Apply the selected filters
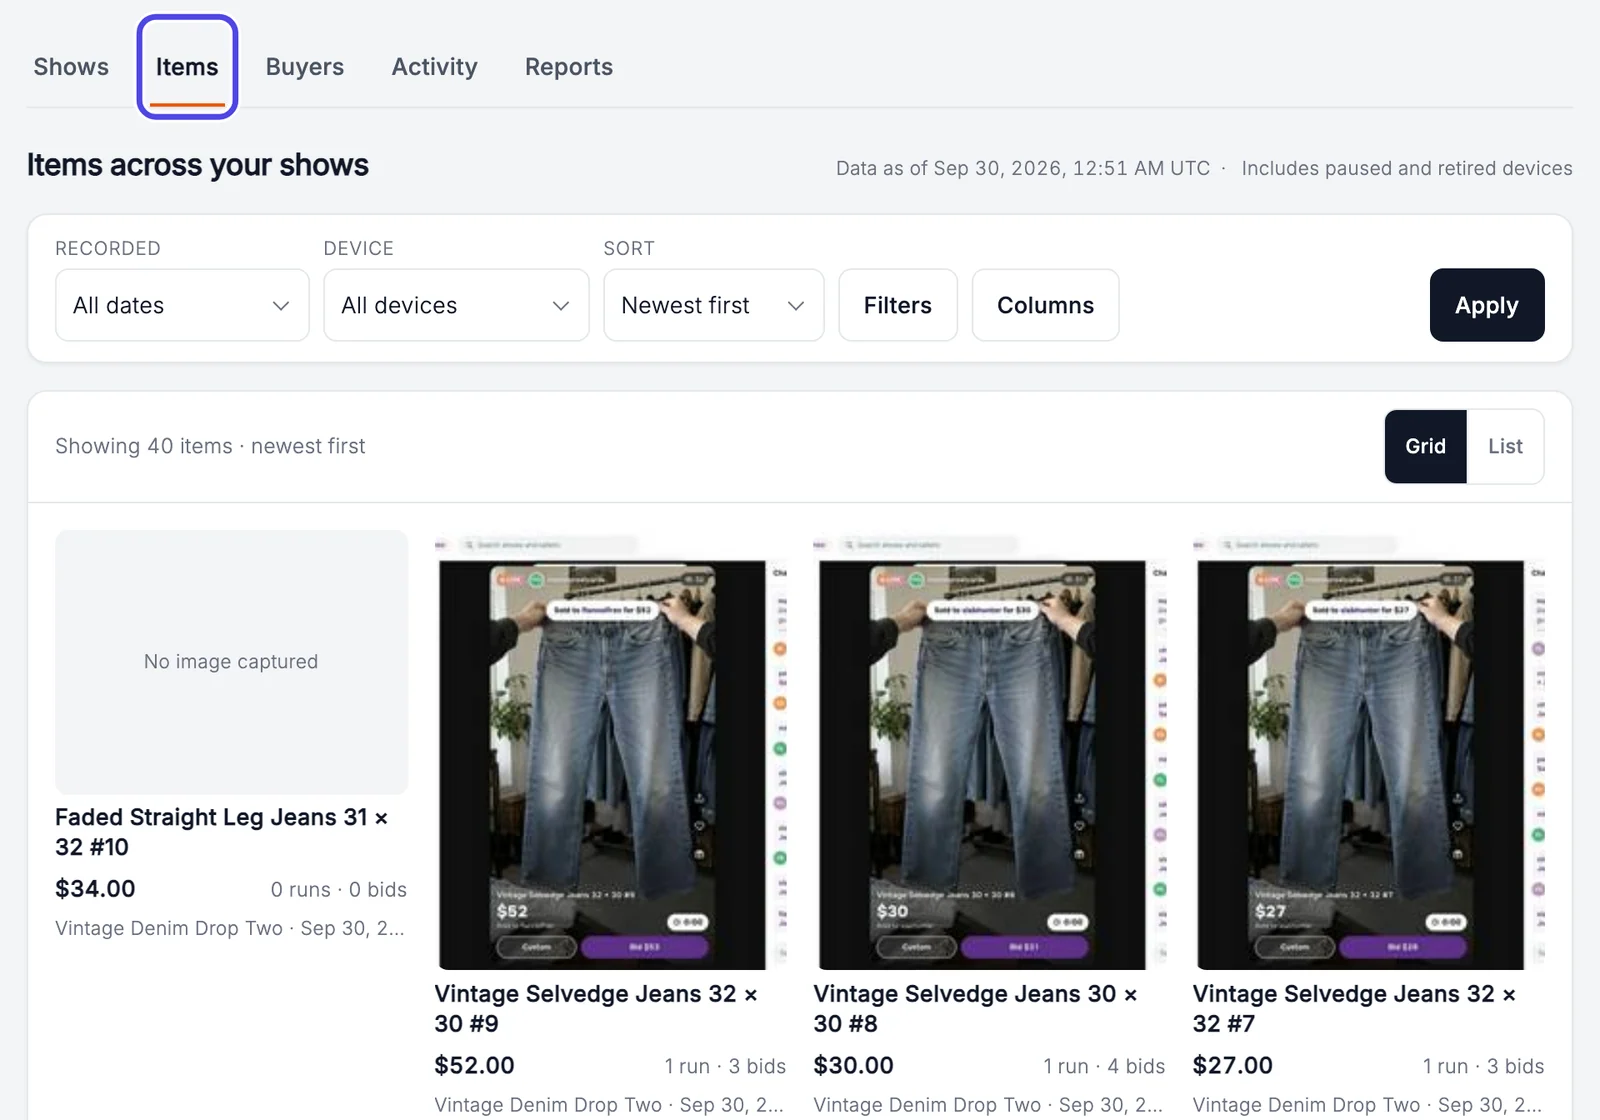Screen dimensions: 1600x1120 coord(1487,305)
